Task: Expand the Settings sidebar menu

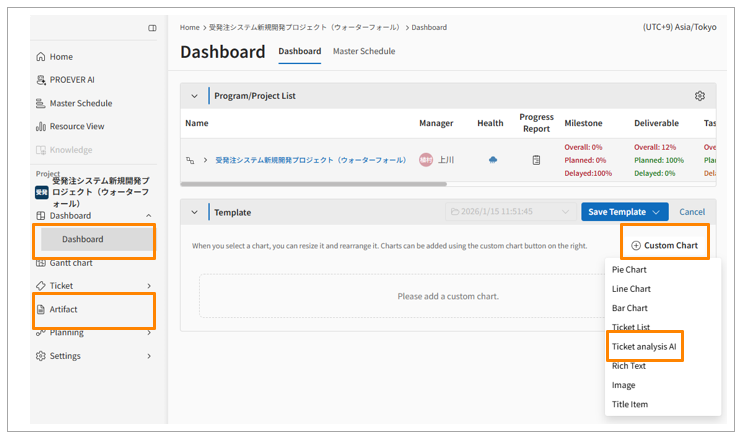Action: click(x=149, y=356)
